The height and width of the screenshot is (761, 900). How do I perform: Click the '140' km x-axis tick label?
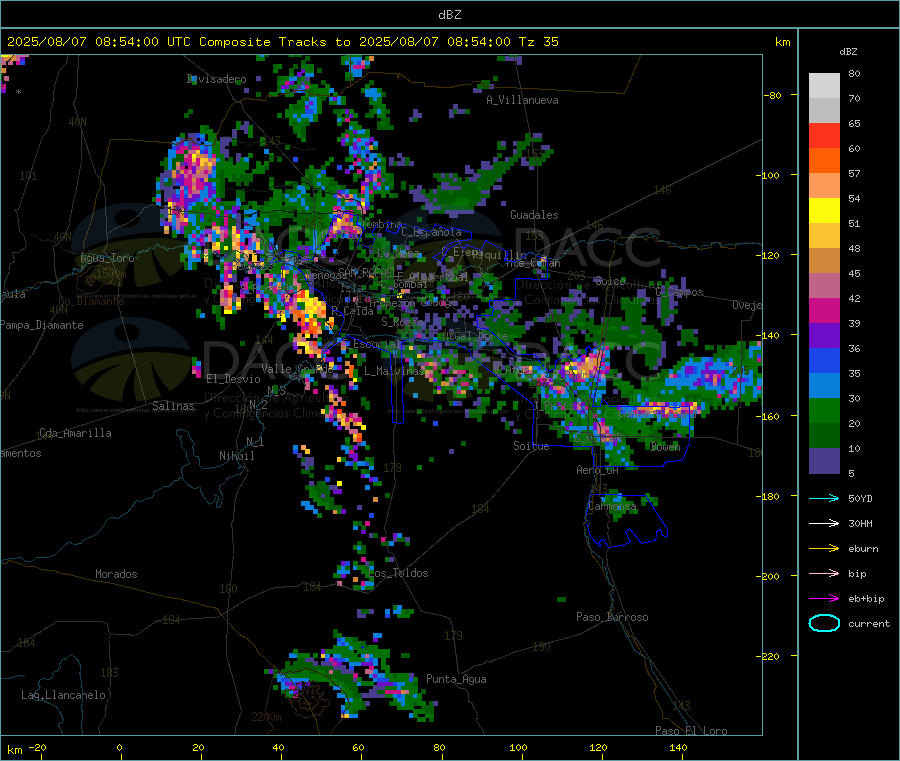pos(678,747)
